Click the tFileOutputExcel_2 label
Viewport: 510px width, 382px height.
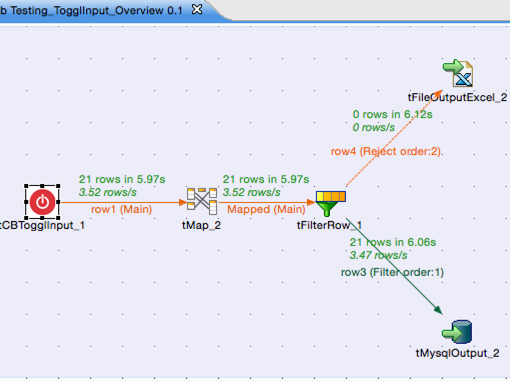pyautogui.click(x=457, y=97)
